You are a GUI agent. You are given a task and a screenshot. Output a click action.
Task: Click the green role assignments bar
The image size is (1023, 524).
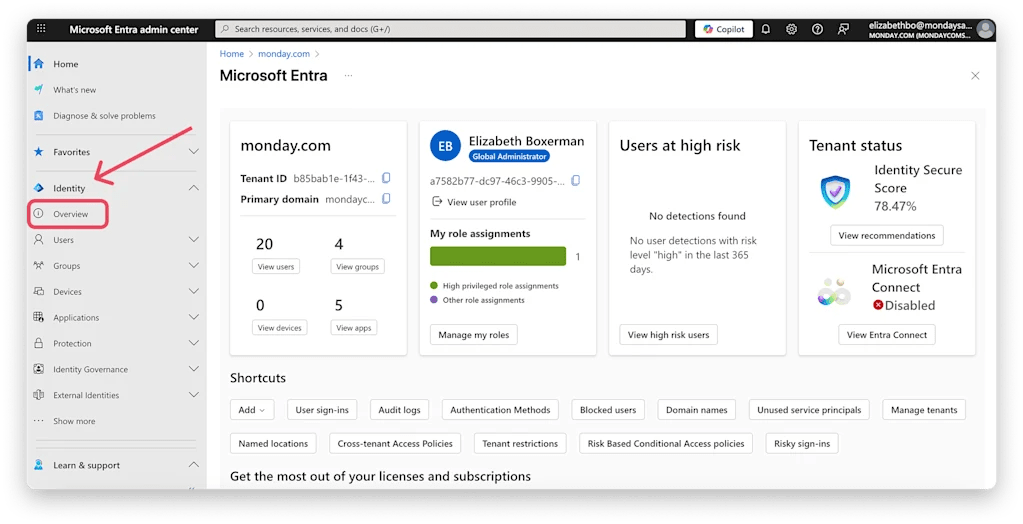[x=498, y=256]
